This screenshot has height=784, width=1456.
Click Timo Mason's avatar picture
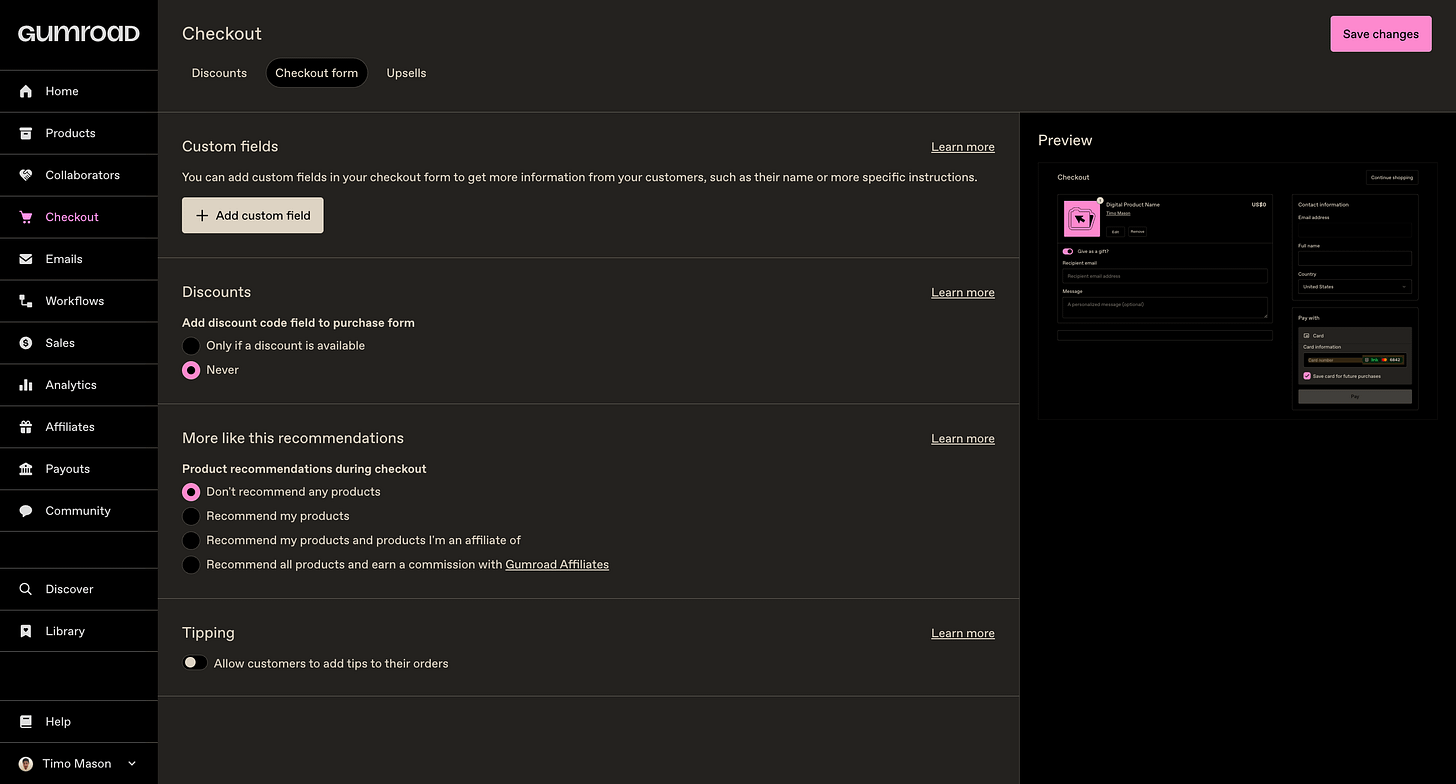coord(26,764)
